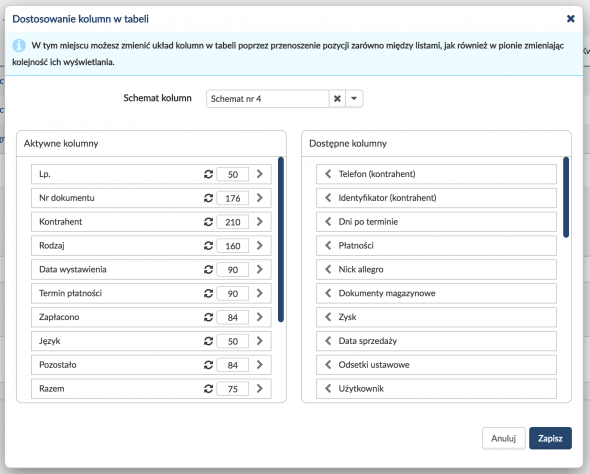Add Zysk to active columns

[328, 317]
